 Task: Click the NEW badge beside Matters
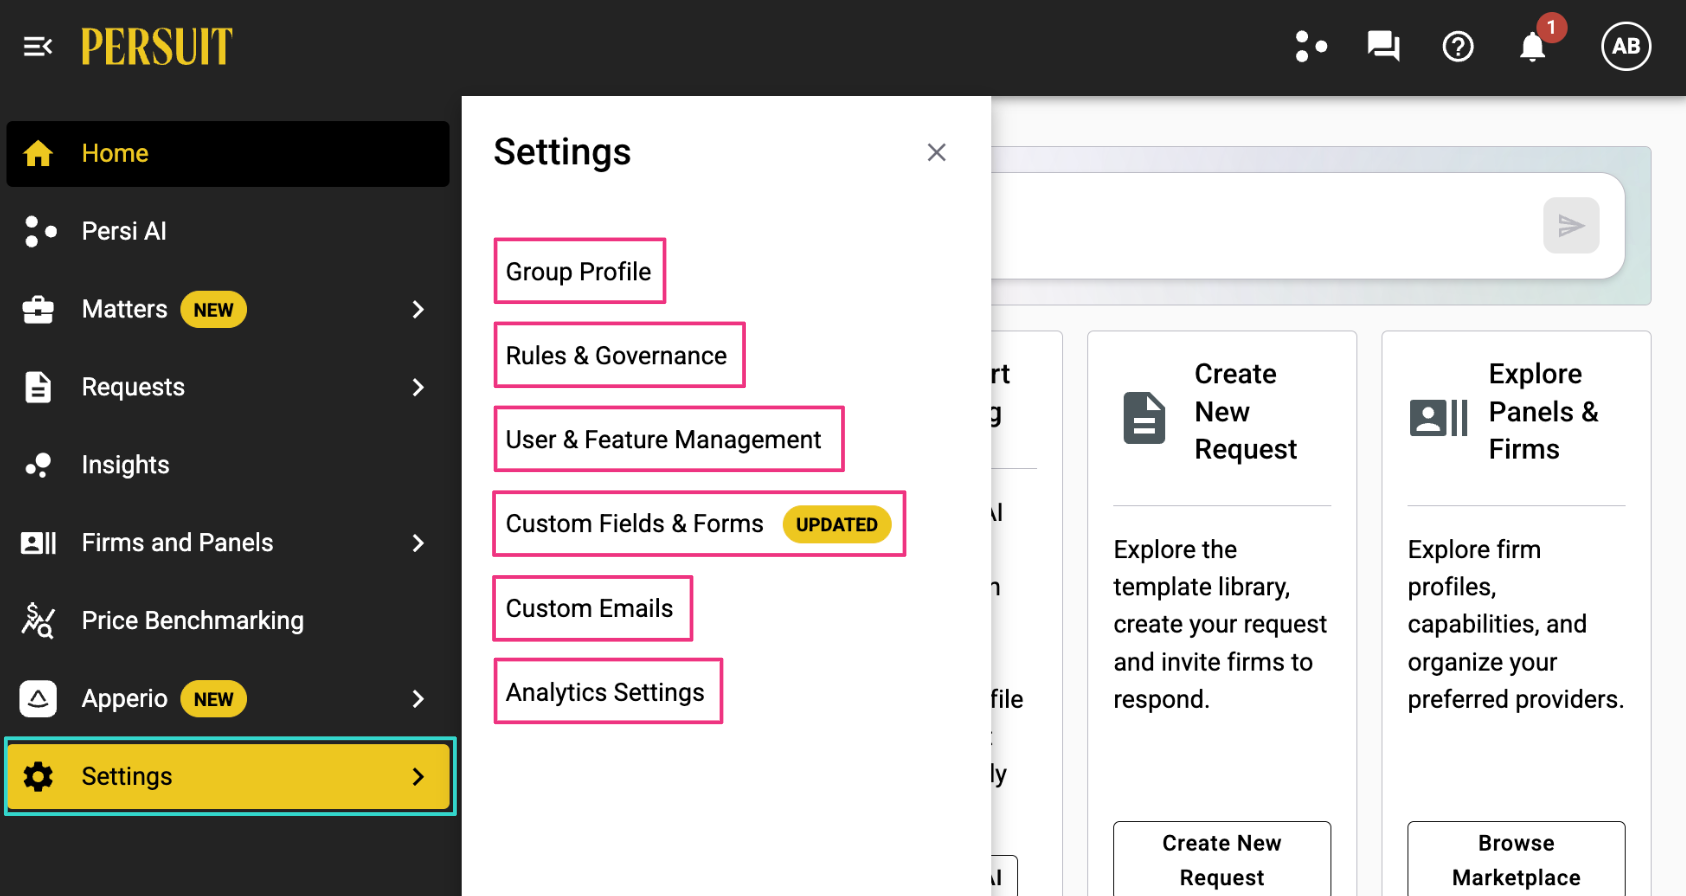click(213, 310)
